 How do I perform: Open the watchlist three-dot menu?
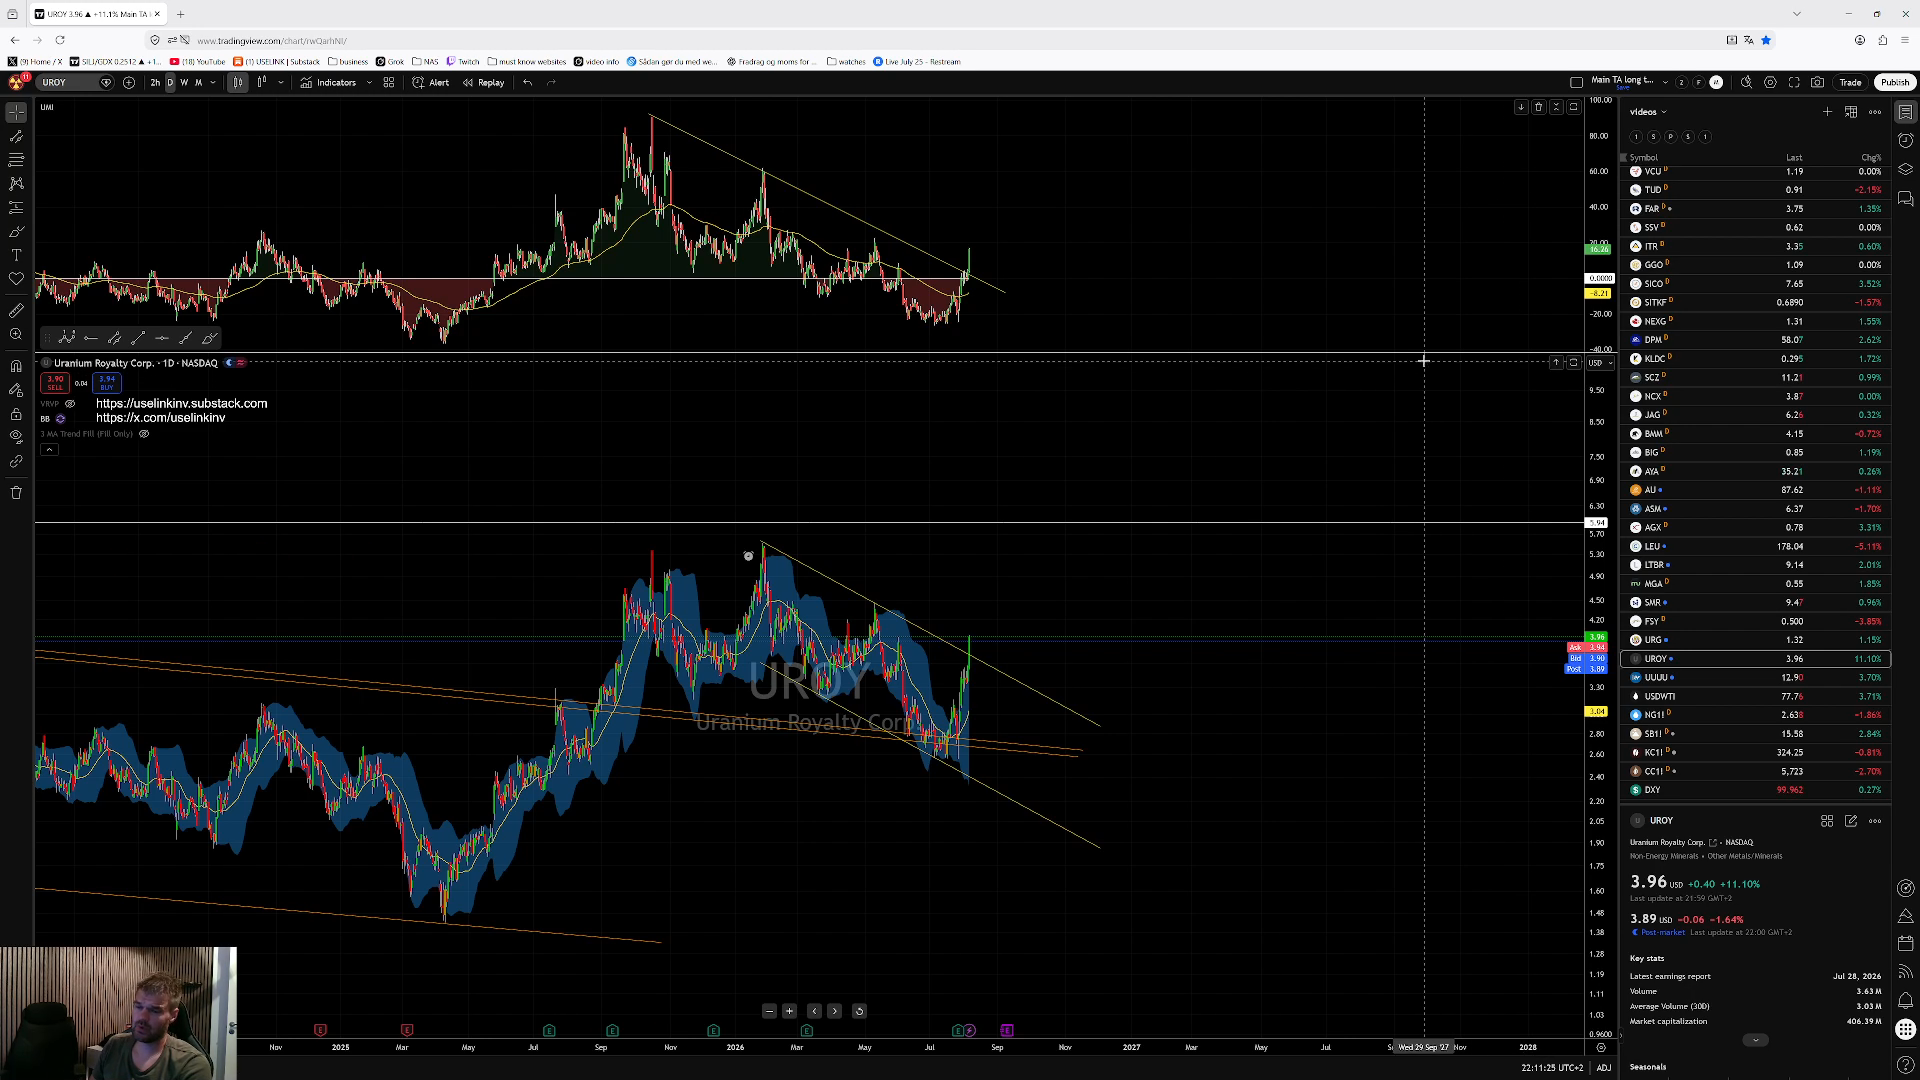coord(1875,112)
